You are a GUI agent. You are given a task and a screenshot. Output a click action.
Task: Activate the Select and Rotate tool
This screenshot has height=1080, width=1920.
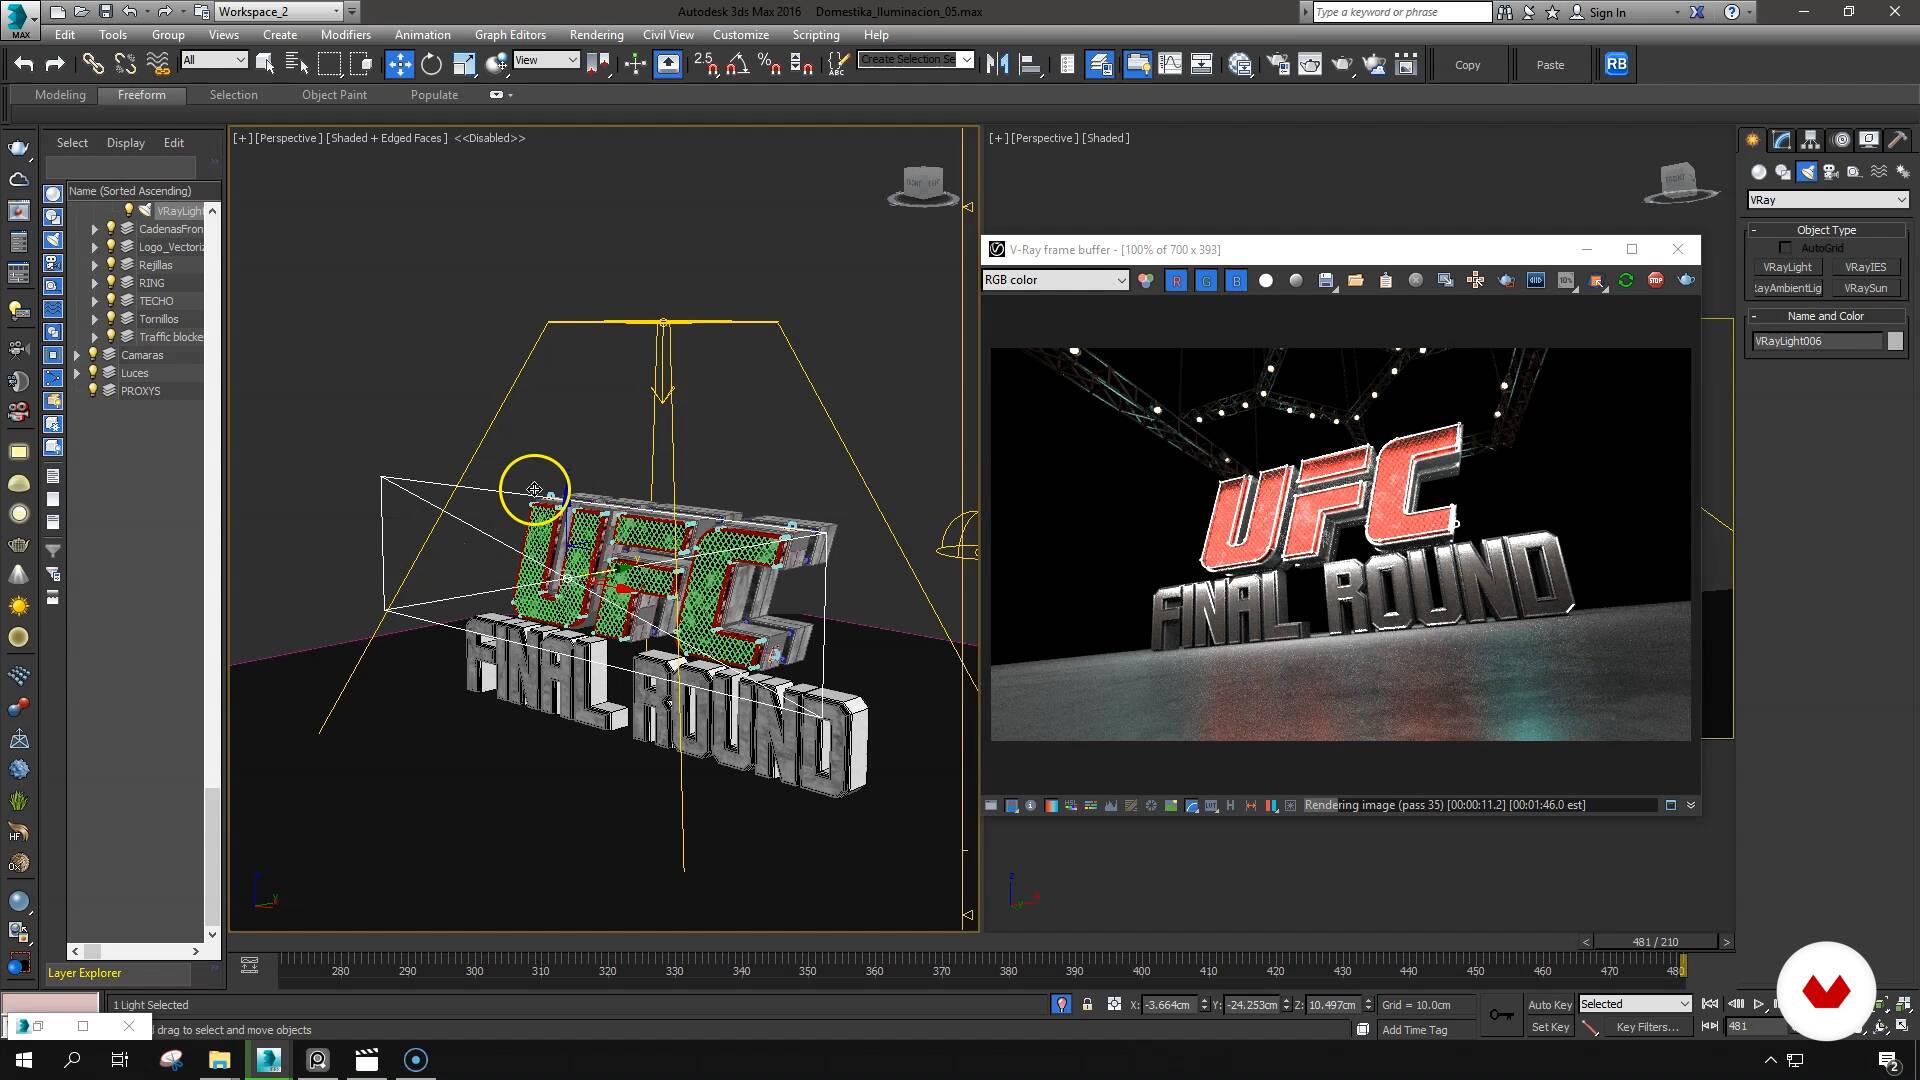pyautogui.click(x=431, y=64)
